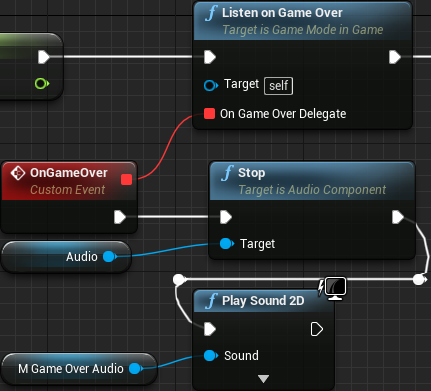
Task: Click the M Game Over Audio variable output pin
Action: [x=135, y=369]
